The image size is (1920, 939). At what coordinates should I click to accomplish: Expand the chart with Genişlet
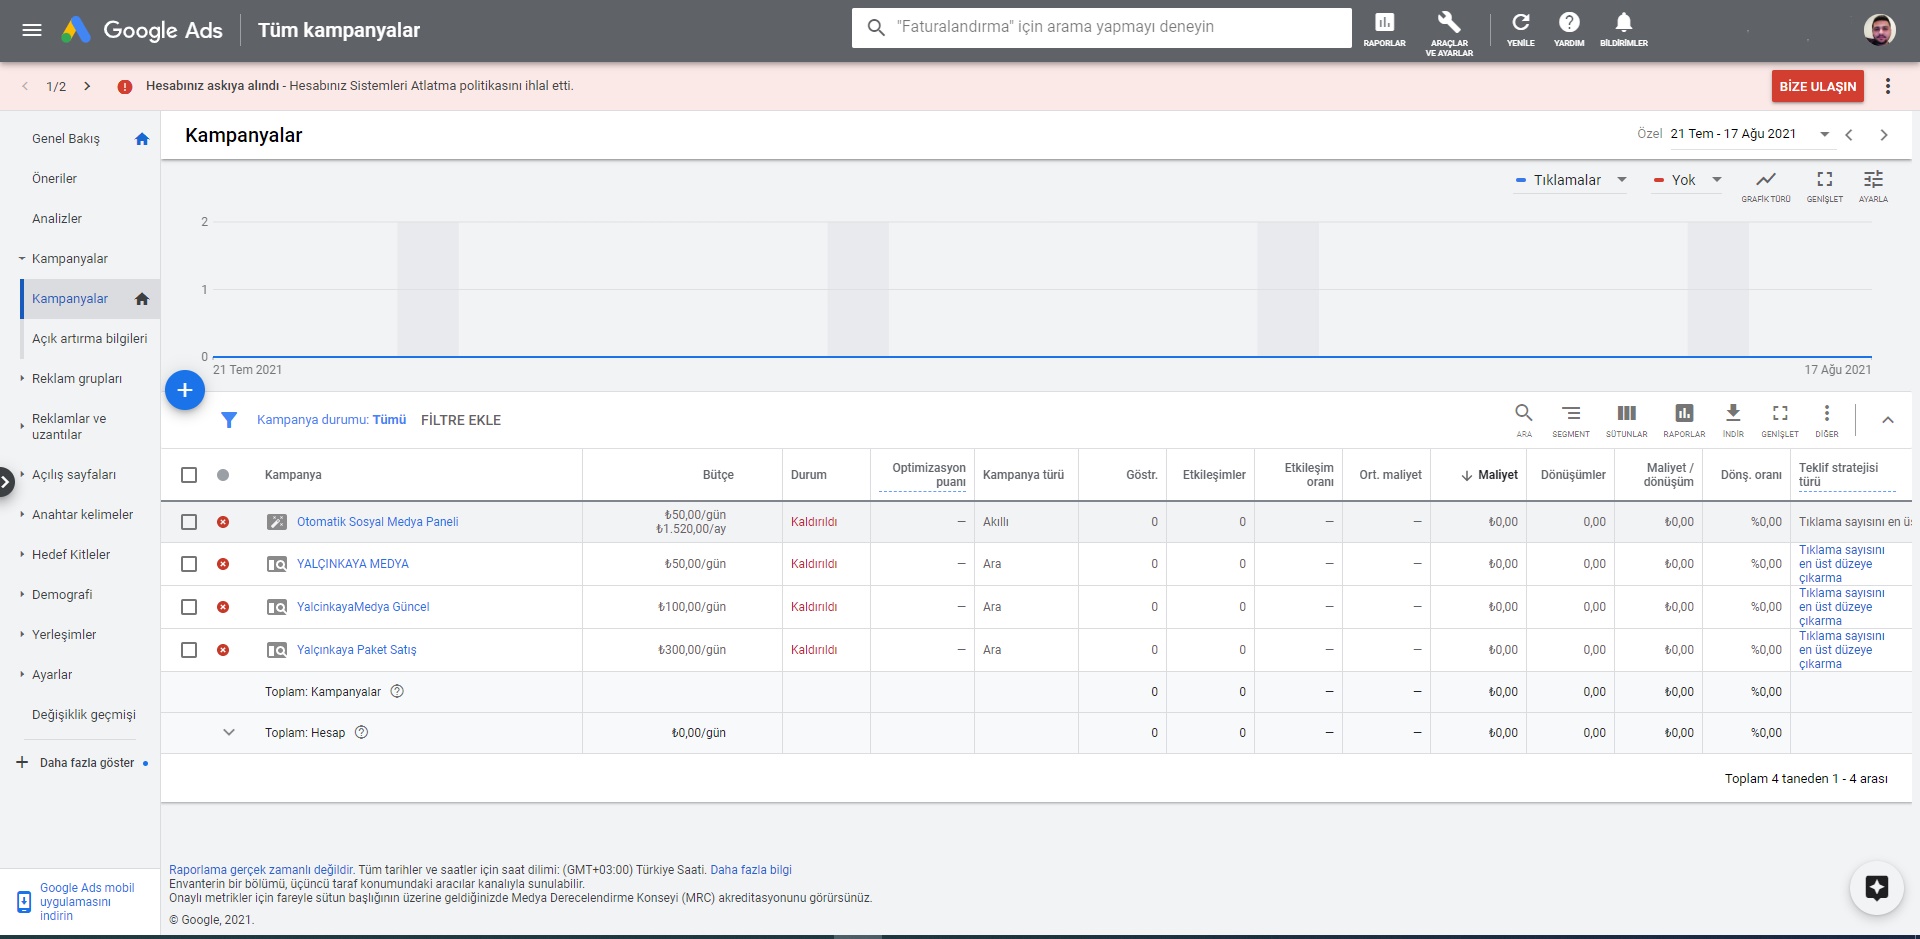click(x=1825, y=185)
